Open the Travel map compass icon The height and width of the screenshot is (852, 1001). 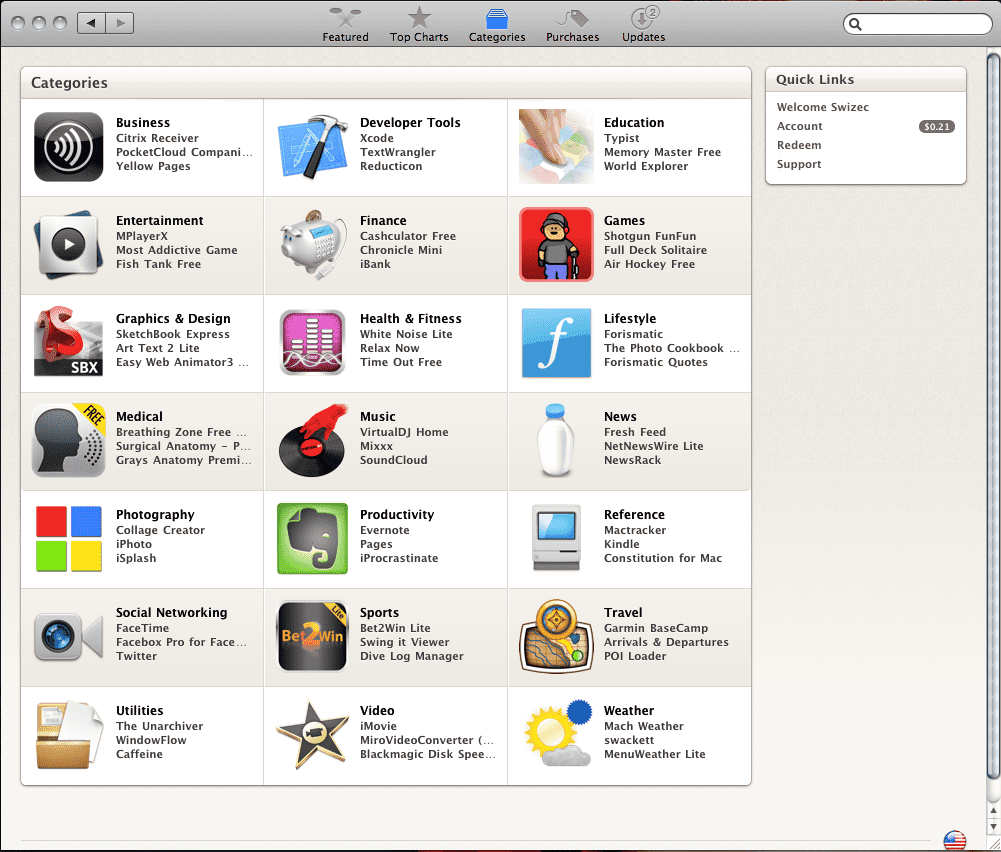click(556, 637)
